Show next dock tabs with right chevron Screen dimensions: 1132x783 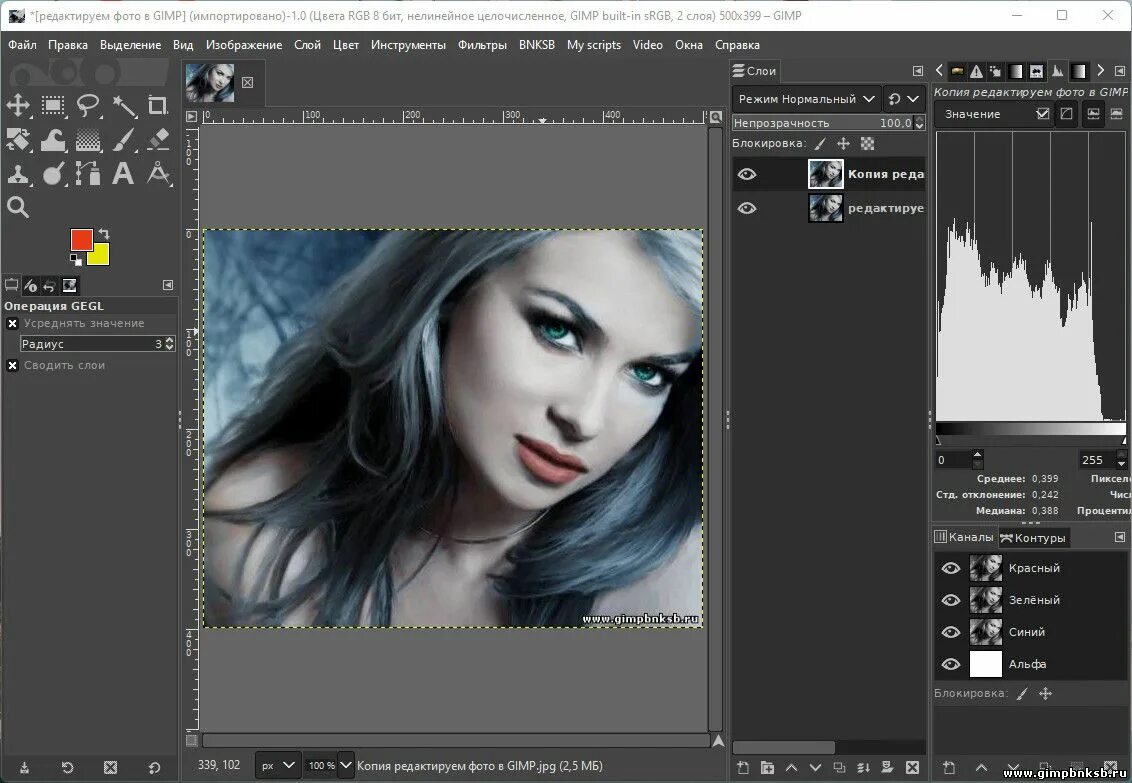1100,70
